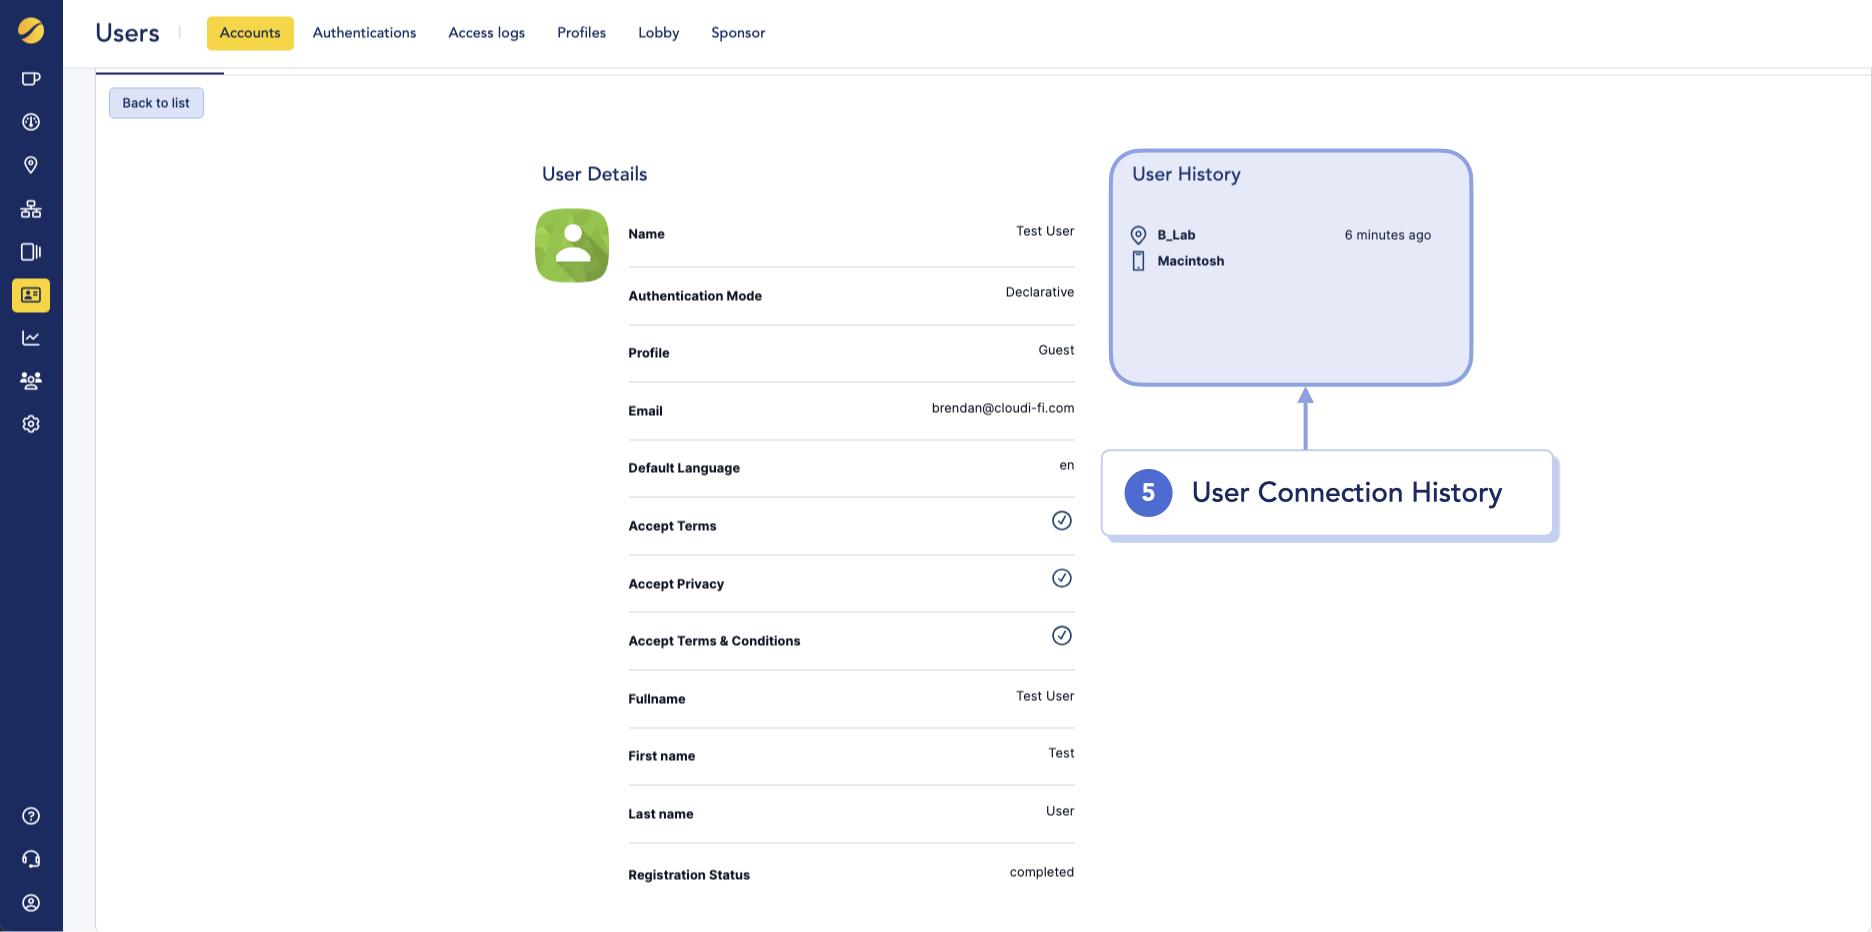
Task: Go to the Lobby tab
Action: [658, 33]
